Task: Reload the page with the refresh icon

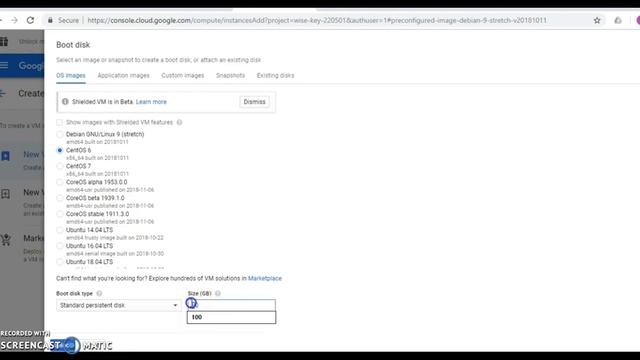Action: [x=30, y=20]
